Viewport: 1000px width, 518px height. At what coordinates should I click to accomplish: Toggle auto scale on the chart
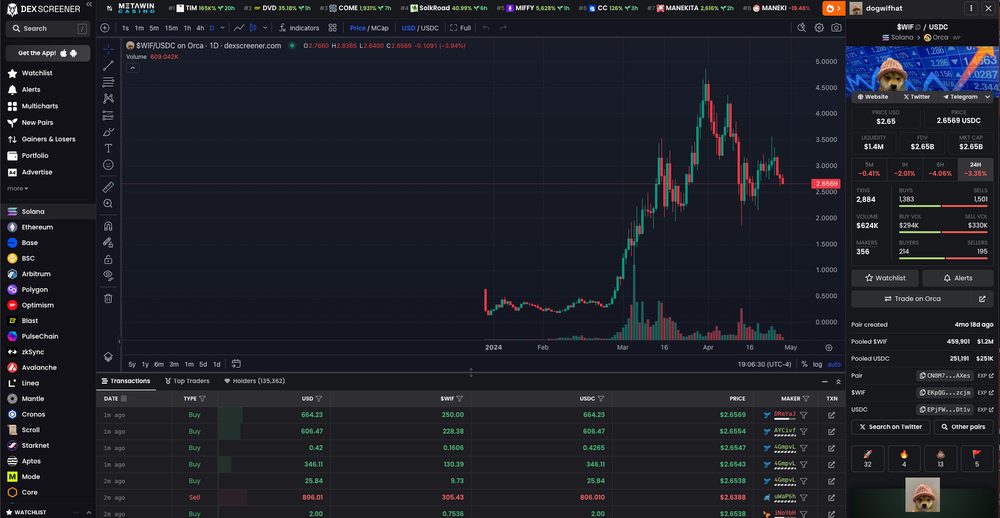(834, 364)
